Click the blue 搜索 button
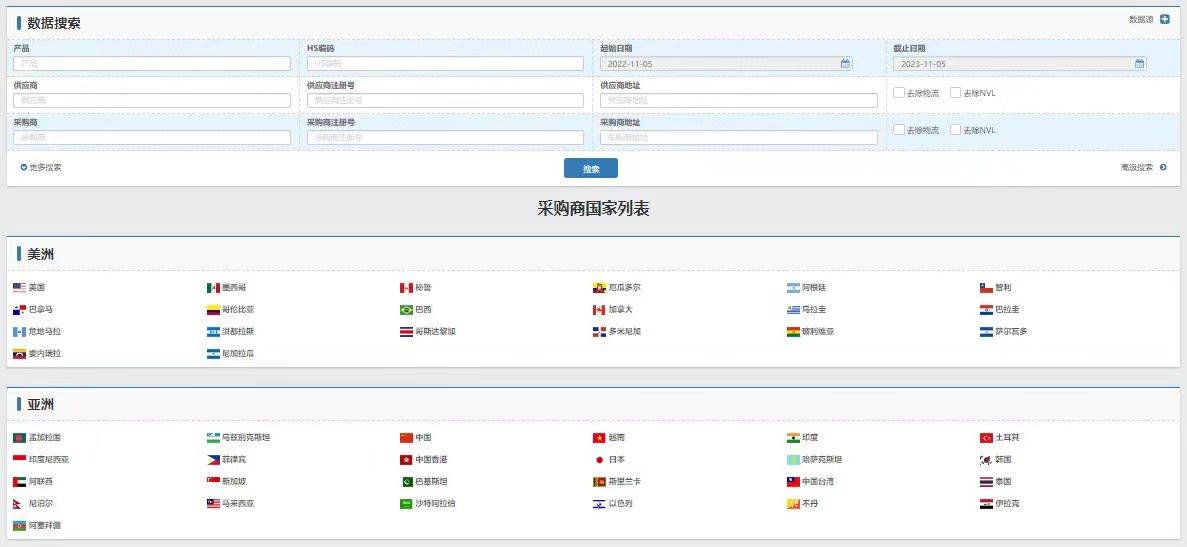Image resolution: width=1187 pixels, height=547 pixels. pyautogui.click(x=590, y=169)
